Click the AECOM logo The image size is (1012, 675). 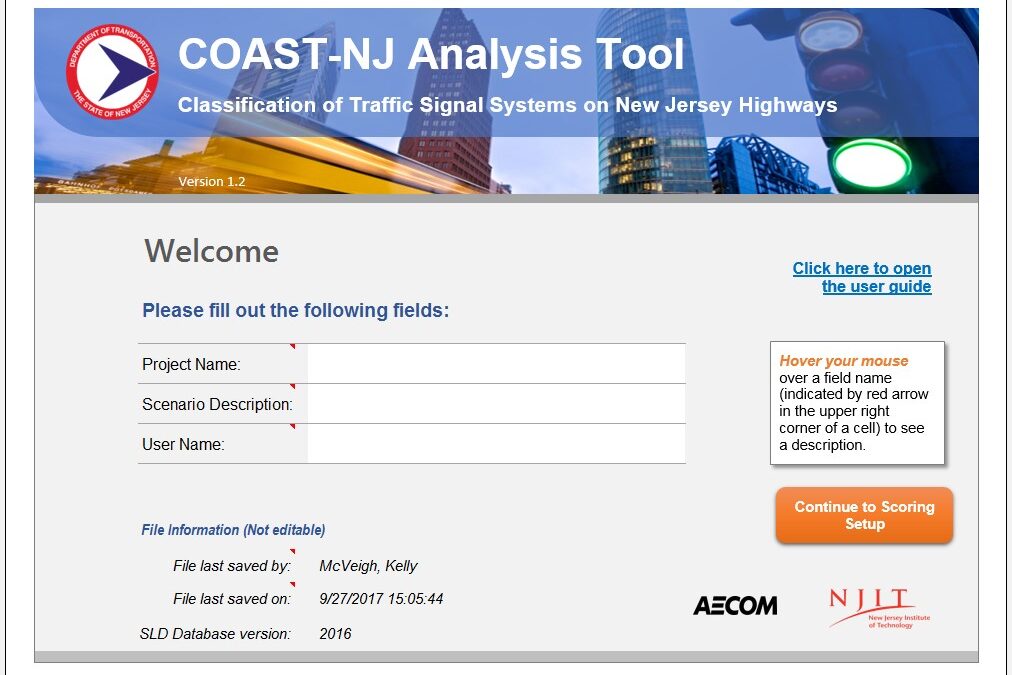tap(735, 605)
